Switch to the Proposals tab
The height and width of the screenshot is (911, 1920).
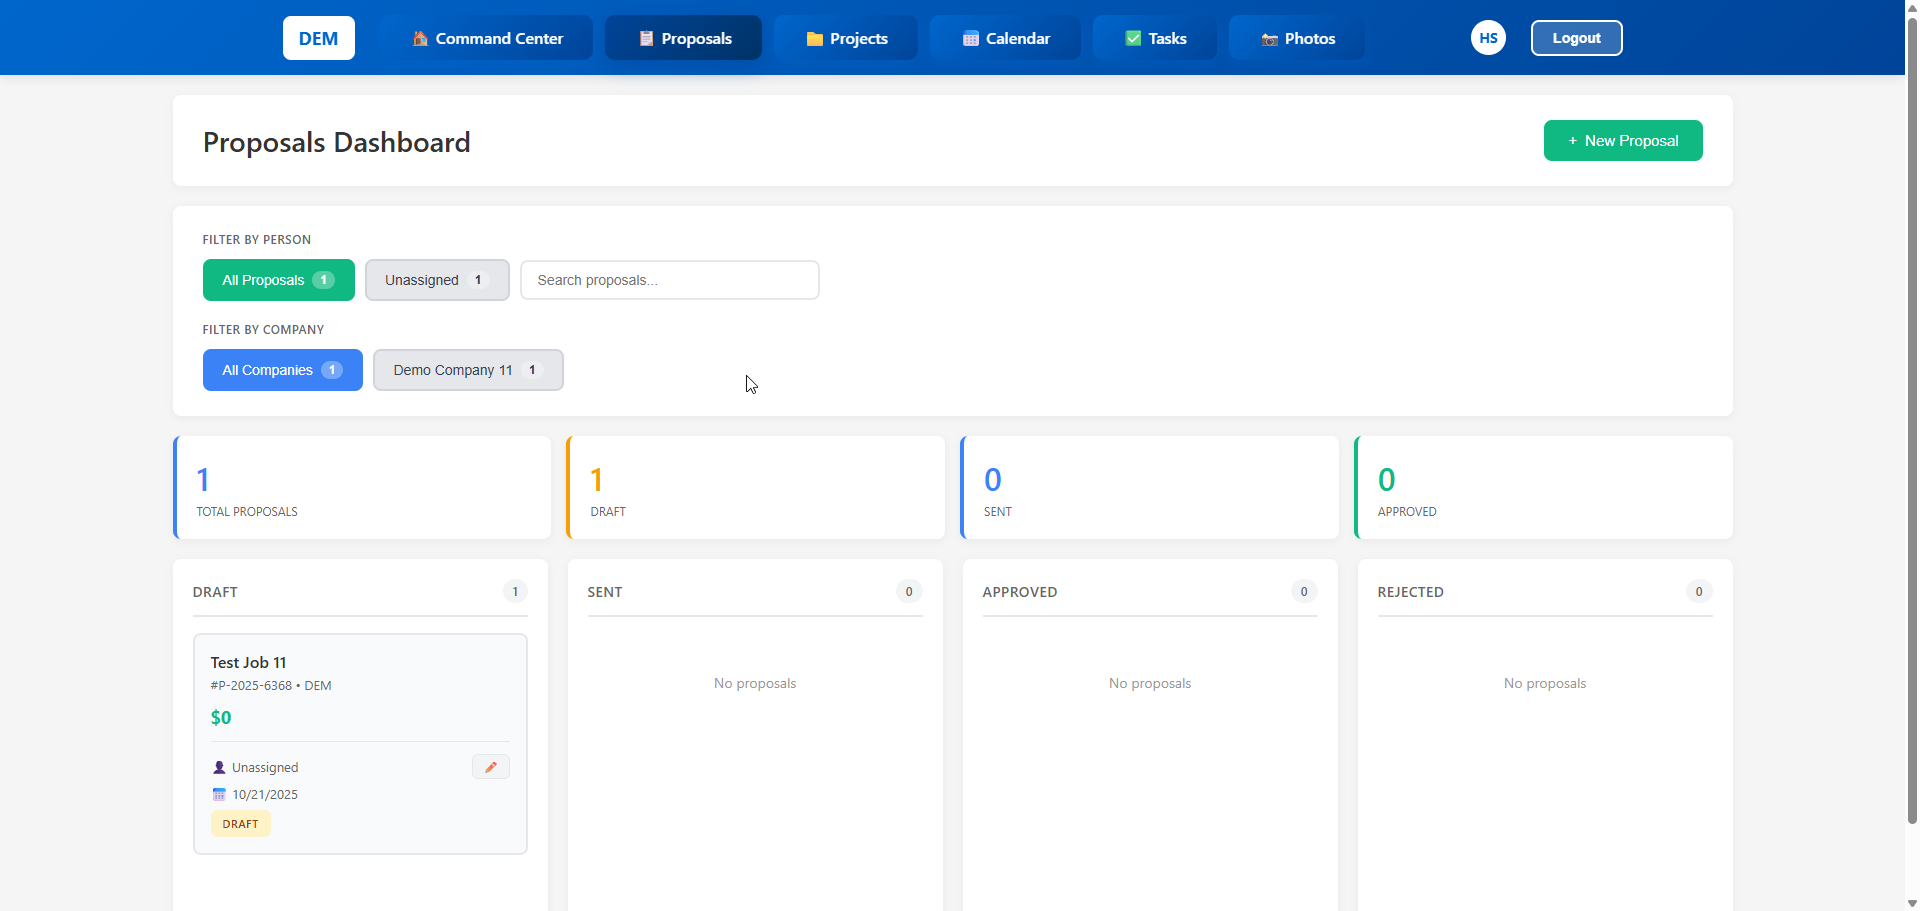coord(683,38)
